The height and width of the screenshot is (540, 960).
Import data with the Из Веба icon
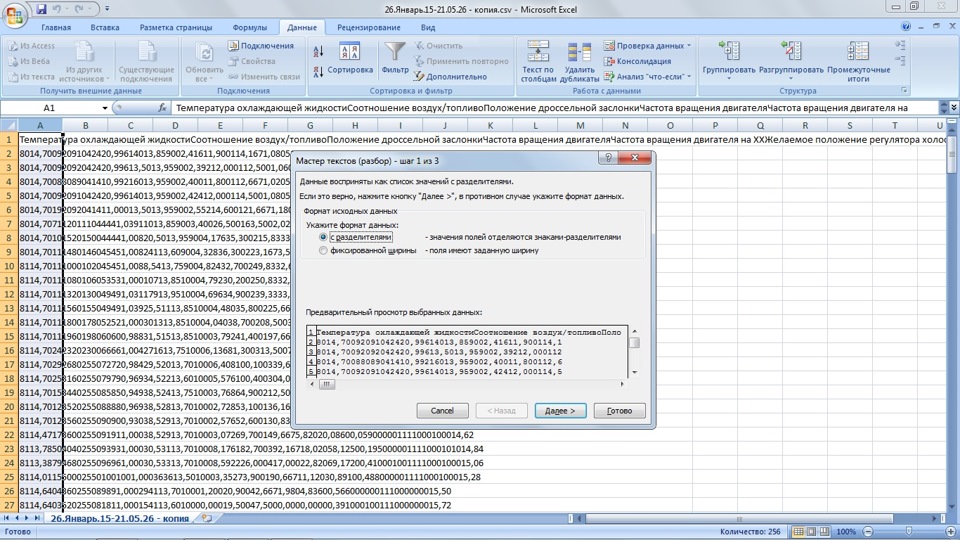[x=29, y=61]
